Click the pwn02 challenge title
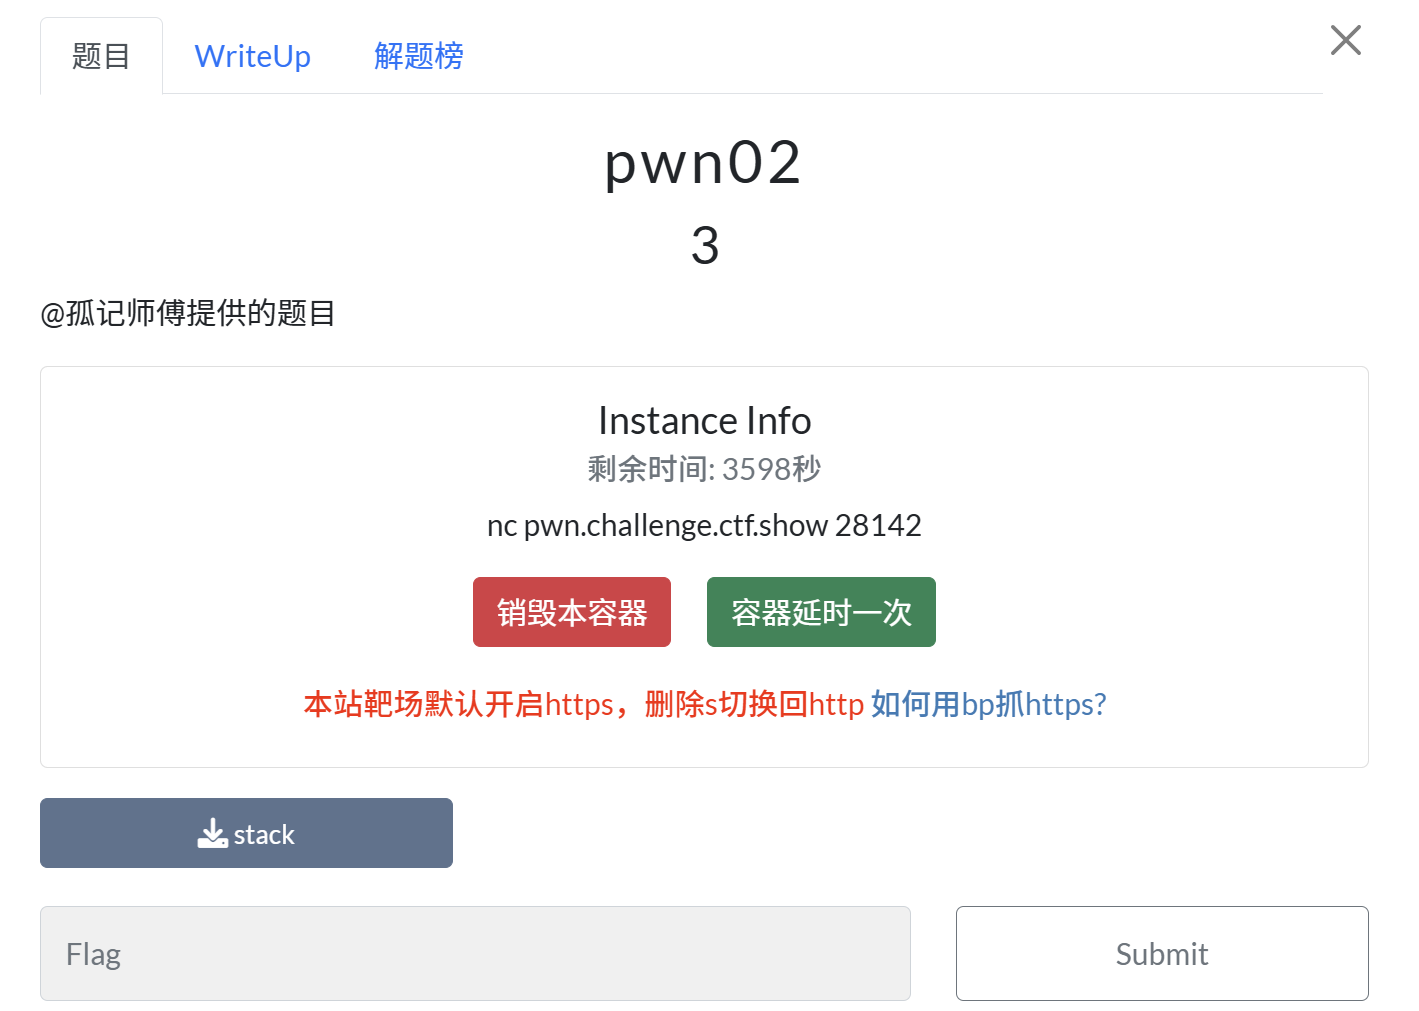This screenshot has height=1011, width=1419. coord(703,163)
